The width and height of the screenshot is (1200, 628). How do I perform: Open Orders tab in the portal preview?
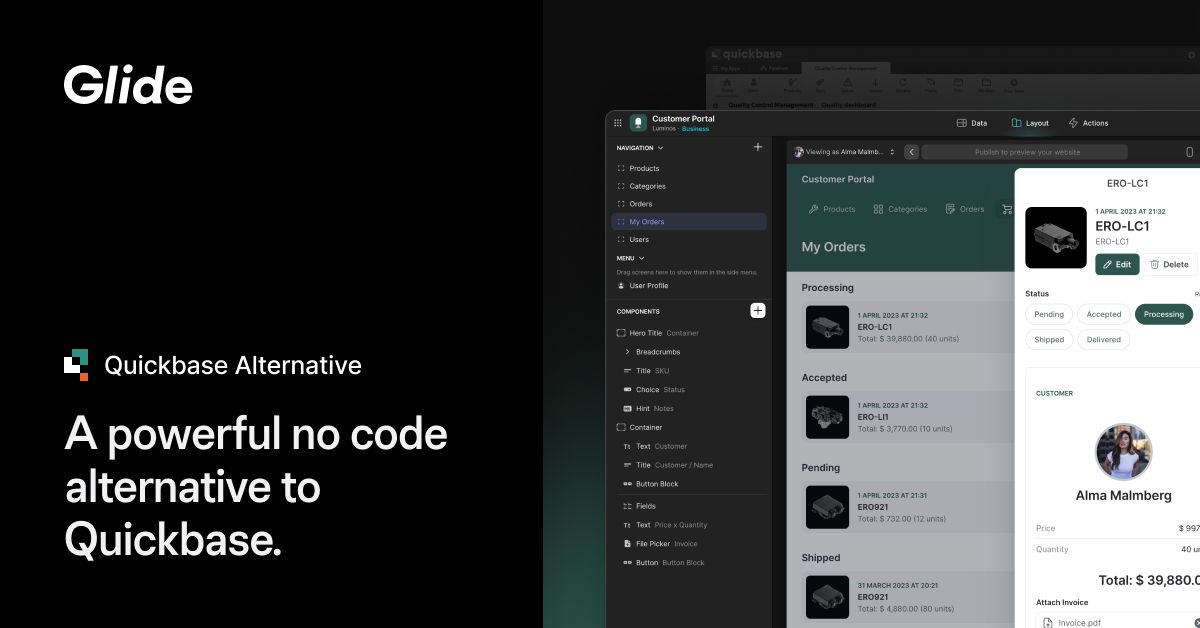click(x=964, y=209)
